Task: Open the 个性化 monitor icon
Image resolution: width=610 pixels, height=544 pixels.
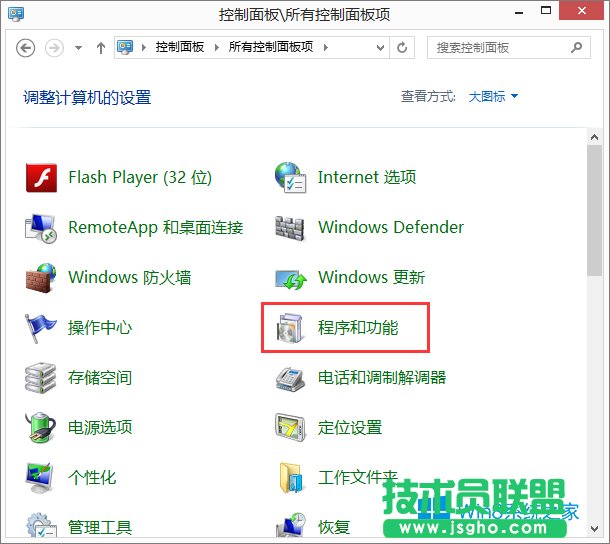Action: click(x=39, y=477)
